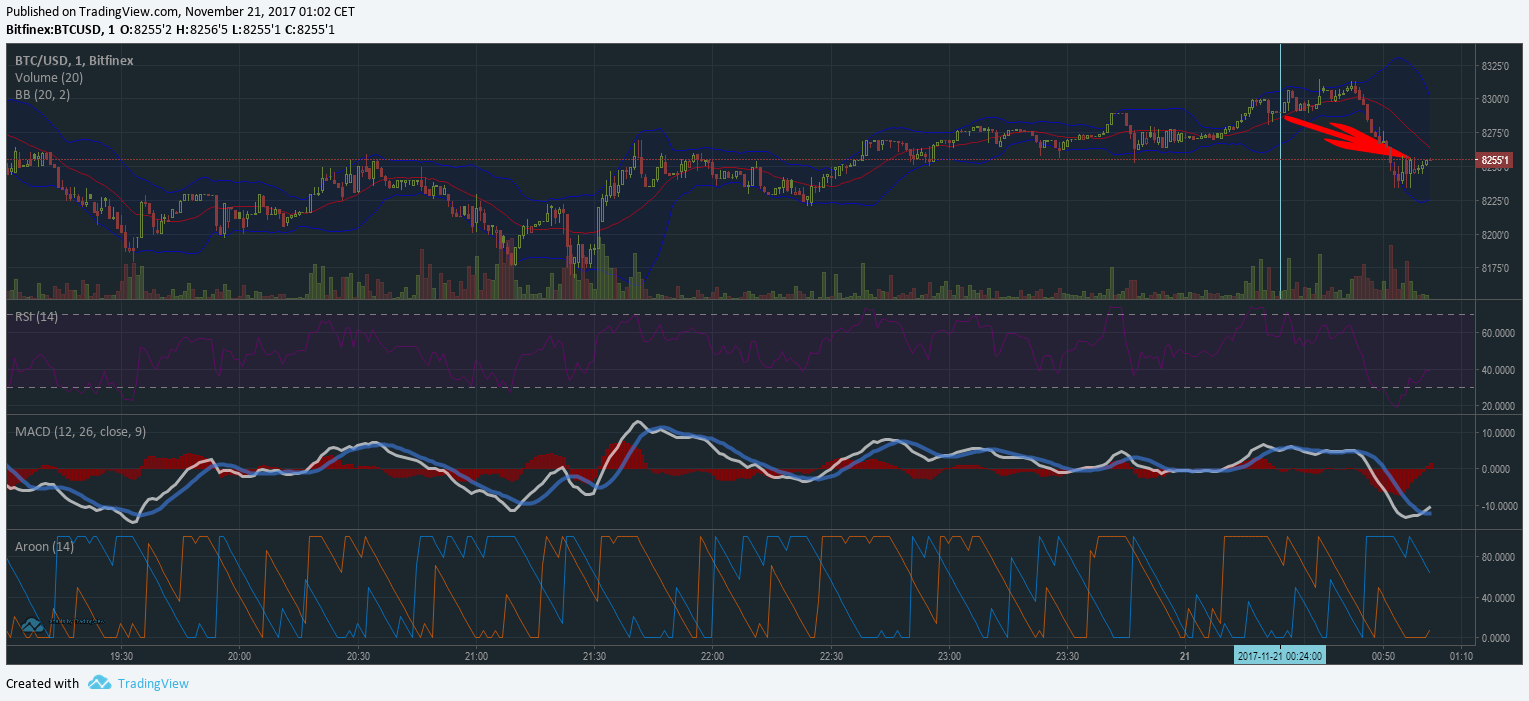This screenshot has height=701, width=1529.
Task: Click the TradingView cloud logo icon
Action: [x=99, y=683]
